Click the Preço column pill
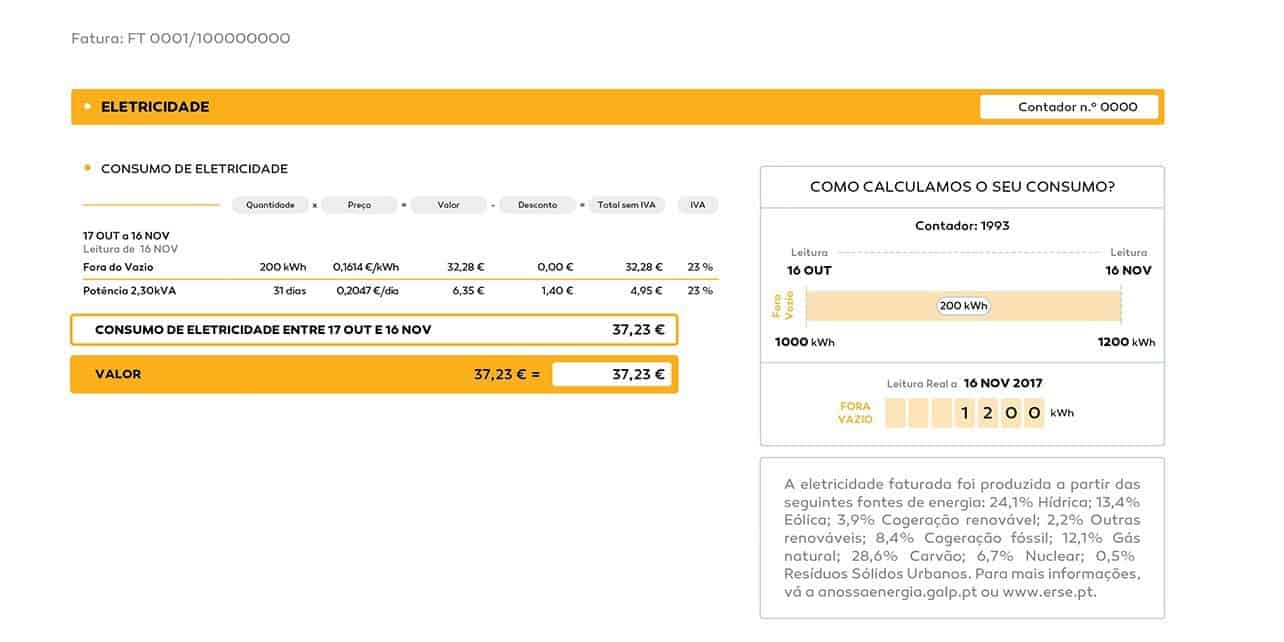The image size is (1284, 642). click(359, 205)
